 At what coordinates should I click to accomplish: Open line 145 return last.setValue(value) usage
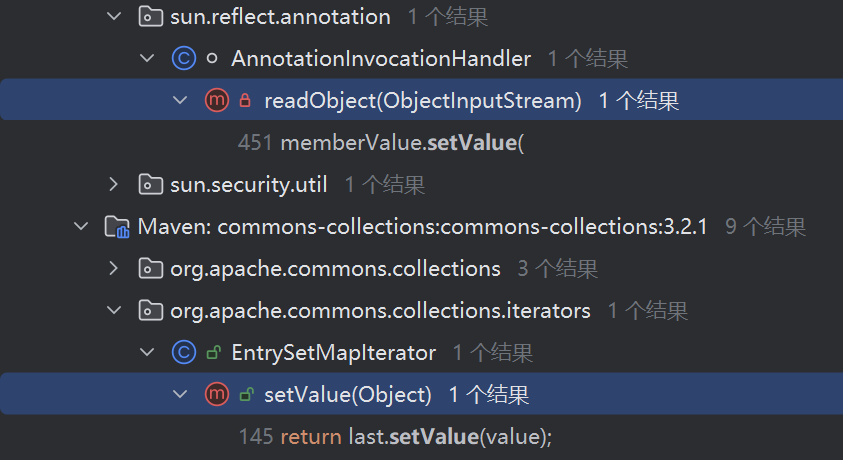coord(395,436)
